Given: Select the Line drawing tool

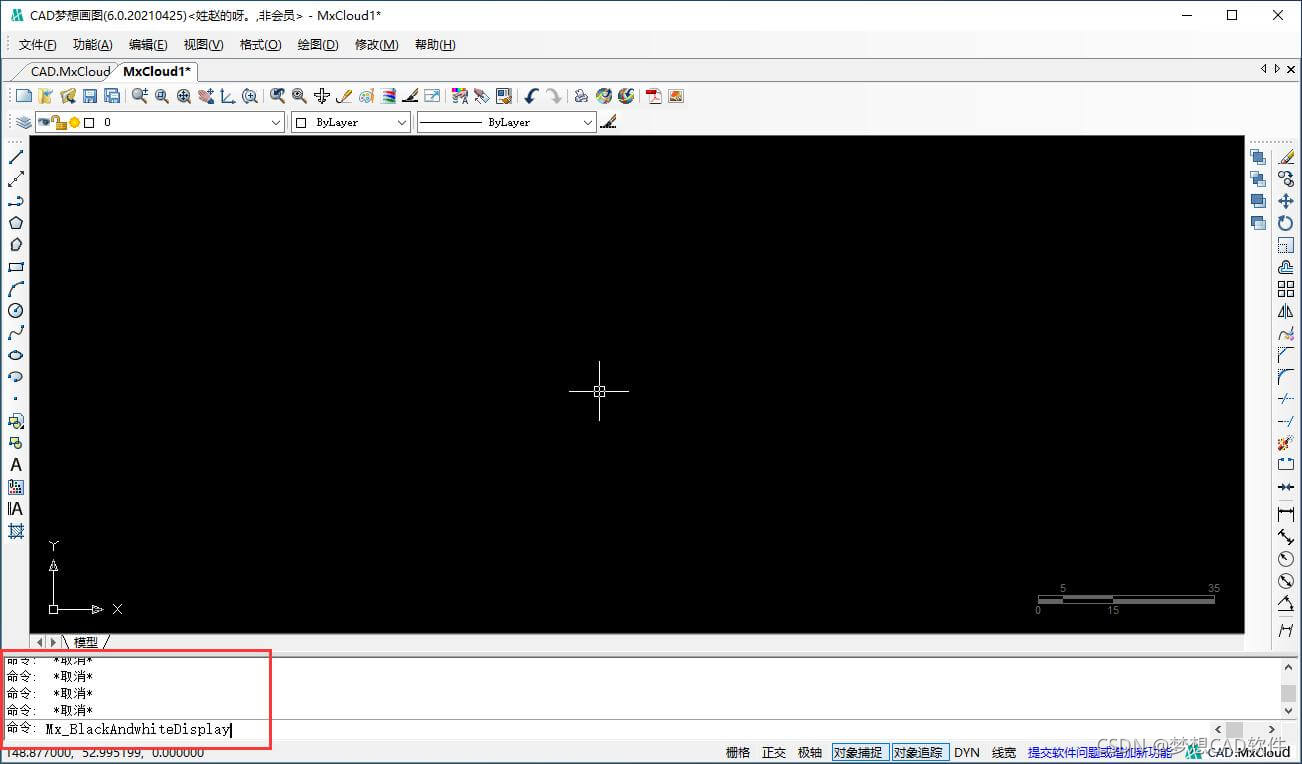Looking at the screenshot, I should [16, 157].
